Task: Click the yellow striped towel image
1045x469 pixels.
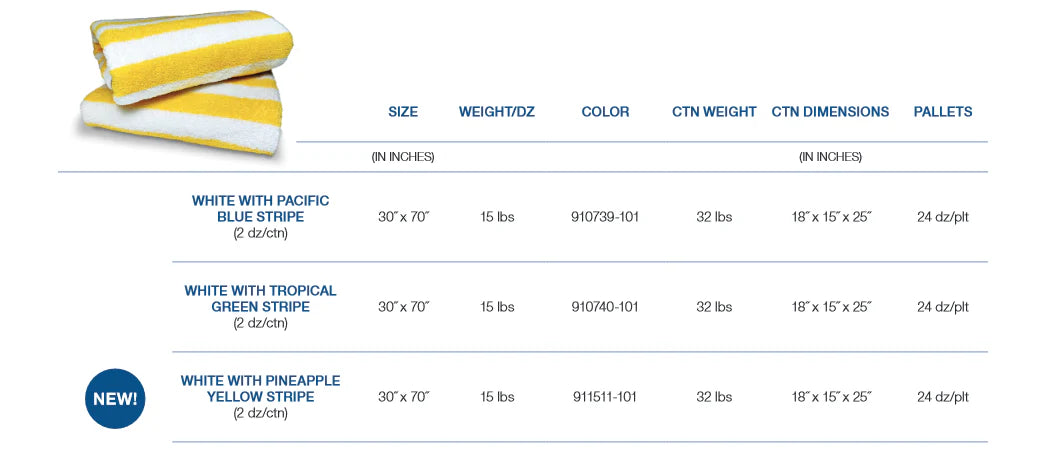Action: click(185, 85)
